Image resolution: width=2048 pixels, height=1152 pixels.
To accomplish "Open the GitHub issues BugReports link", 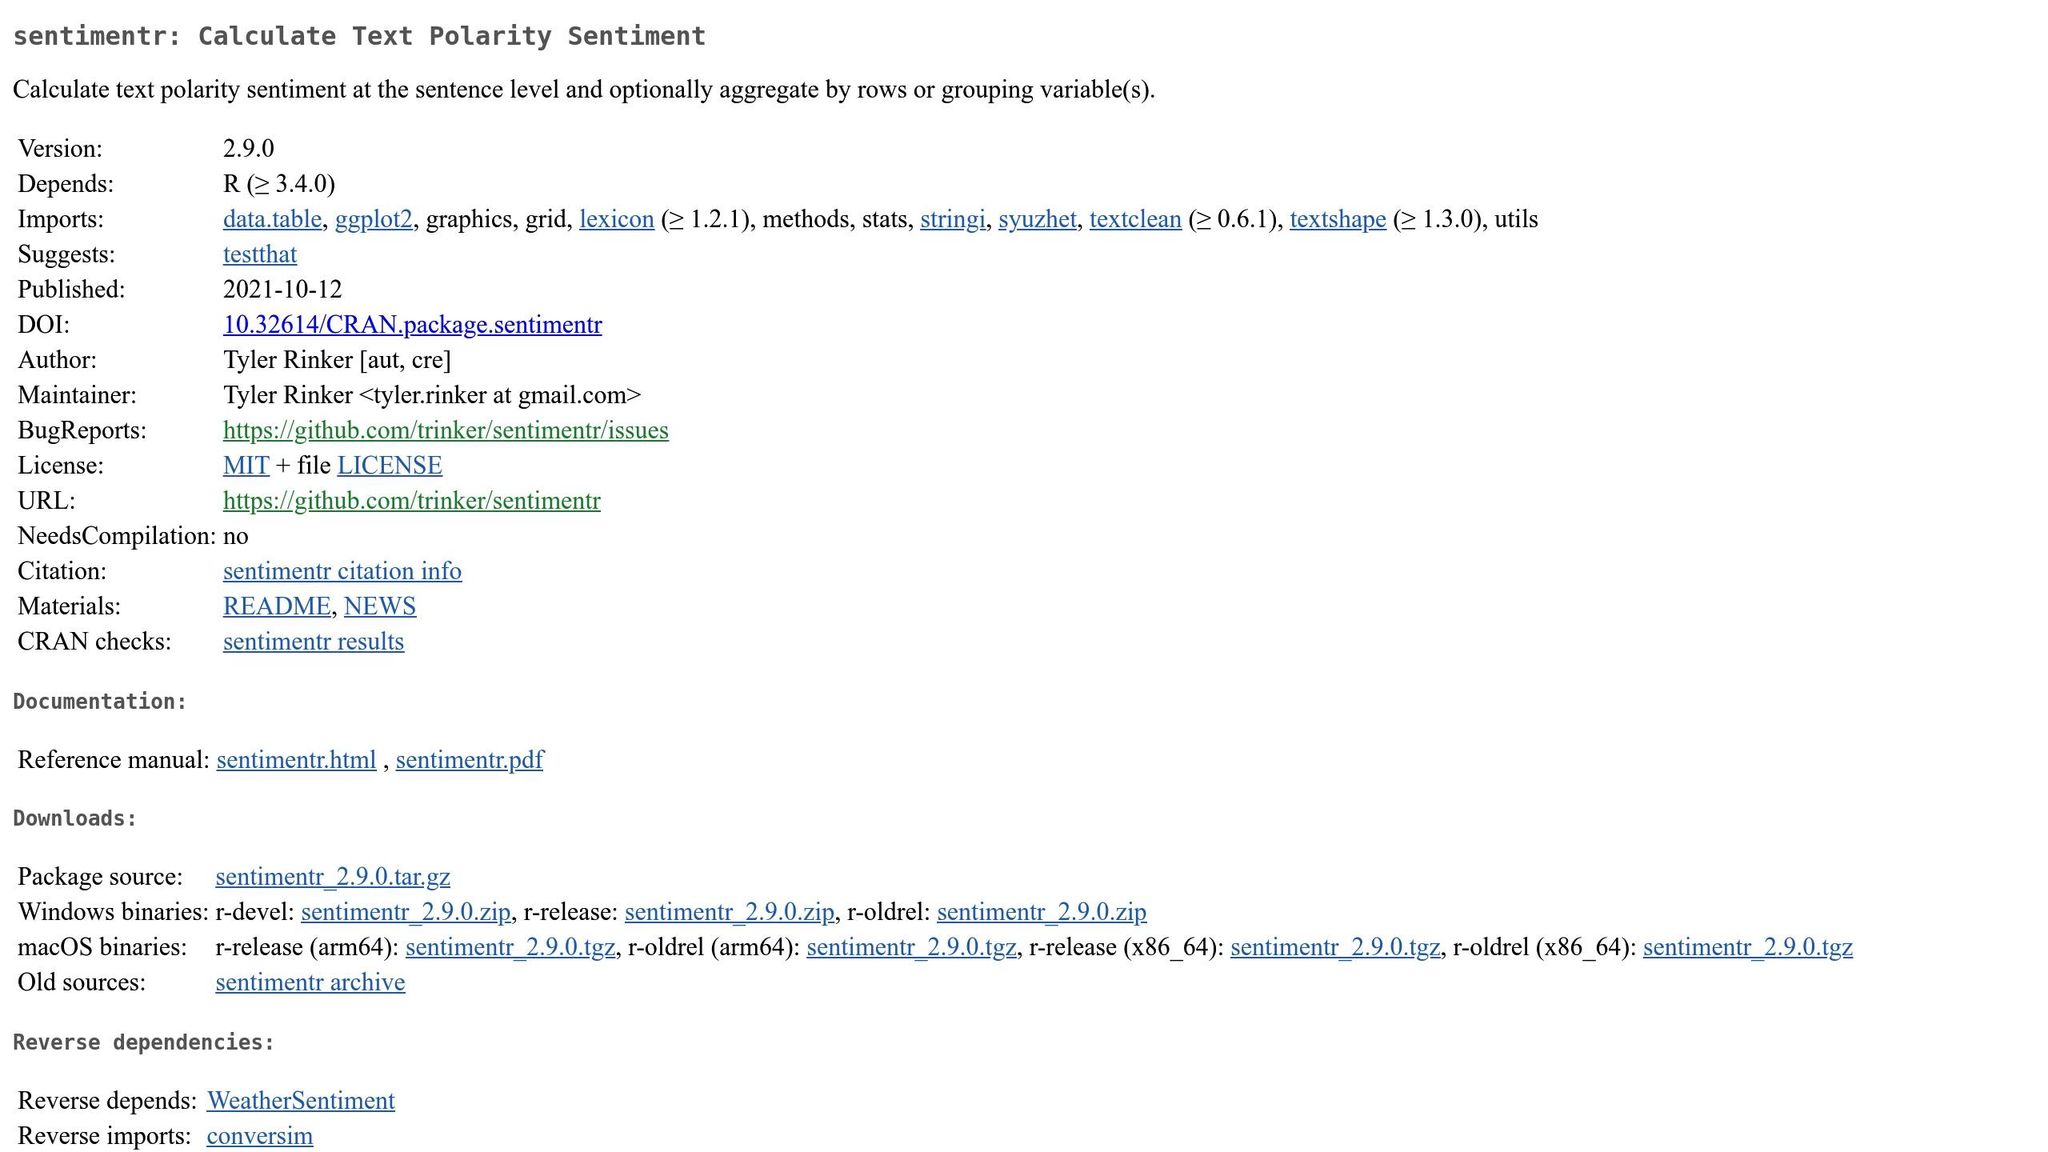I will click(445, 430).
